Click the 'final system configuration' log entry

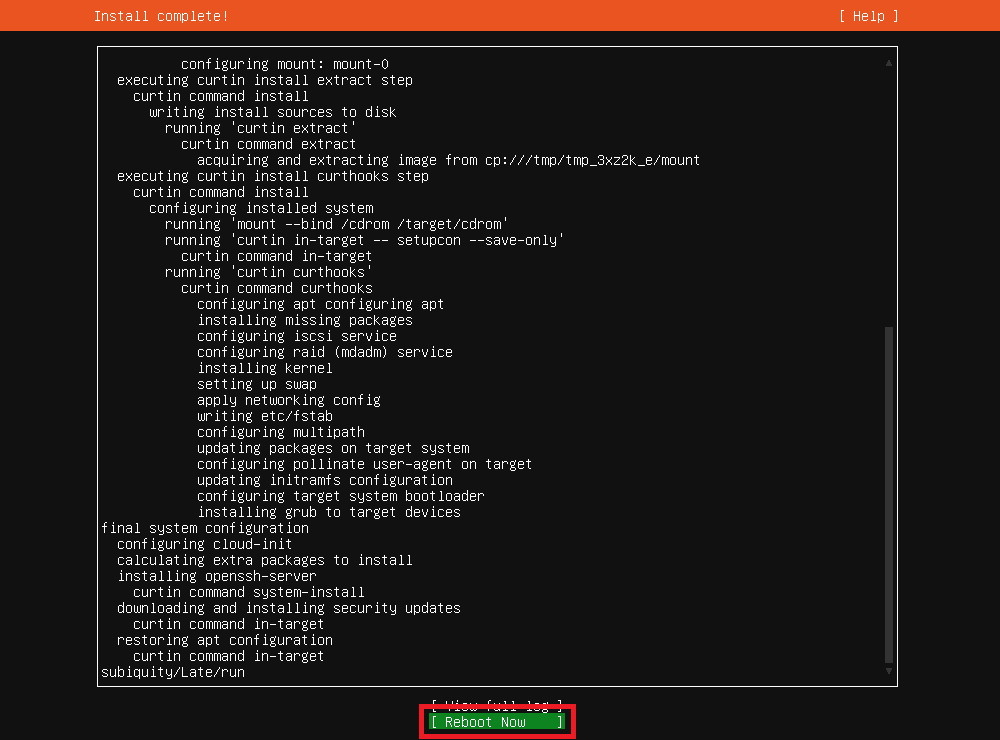tap(207, 528)
